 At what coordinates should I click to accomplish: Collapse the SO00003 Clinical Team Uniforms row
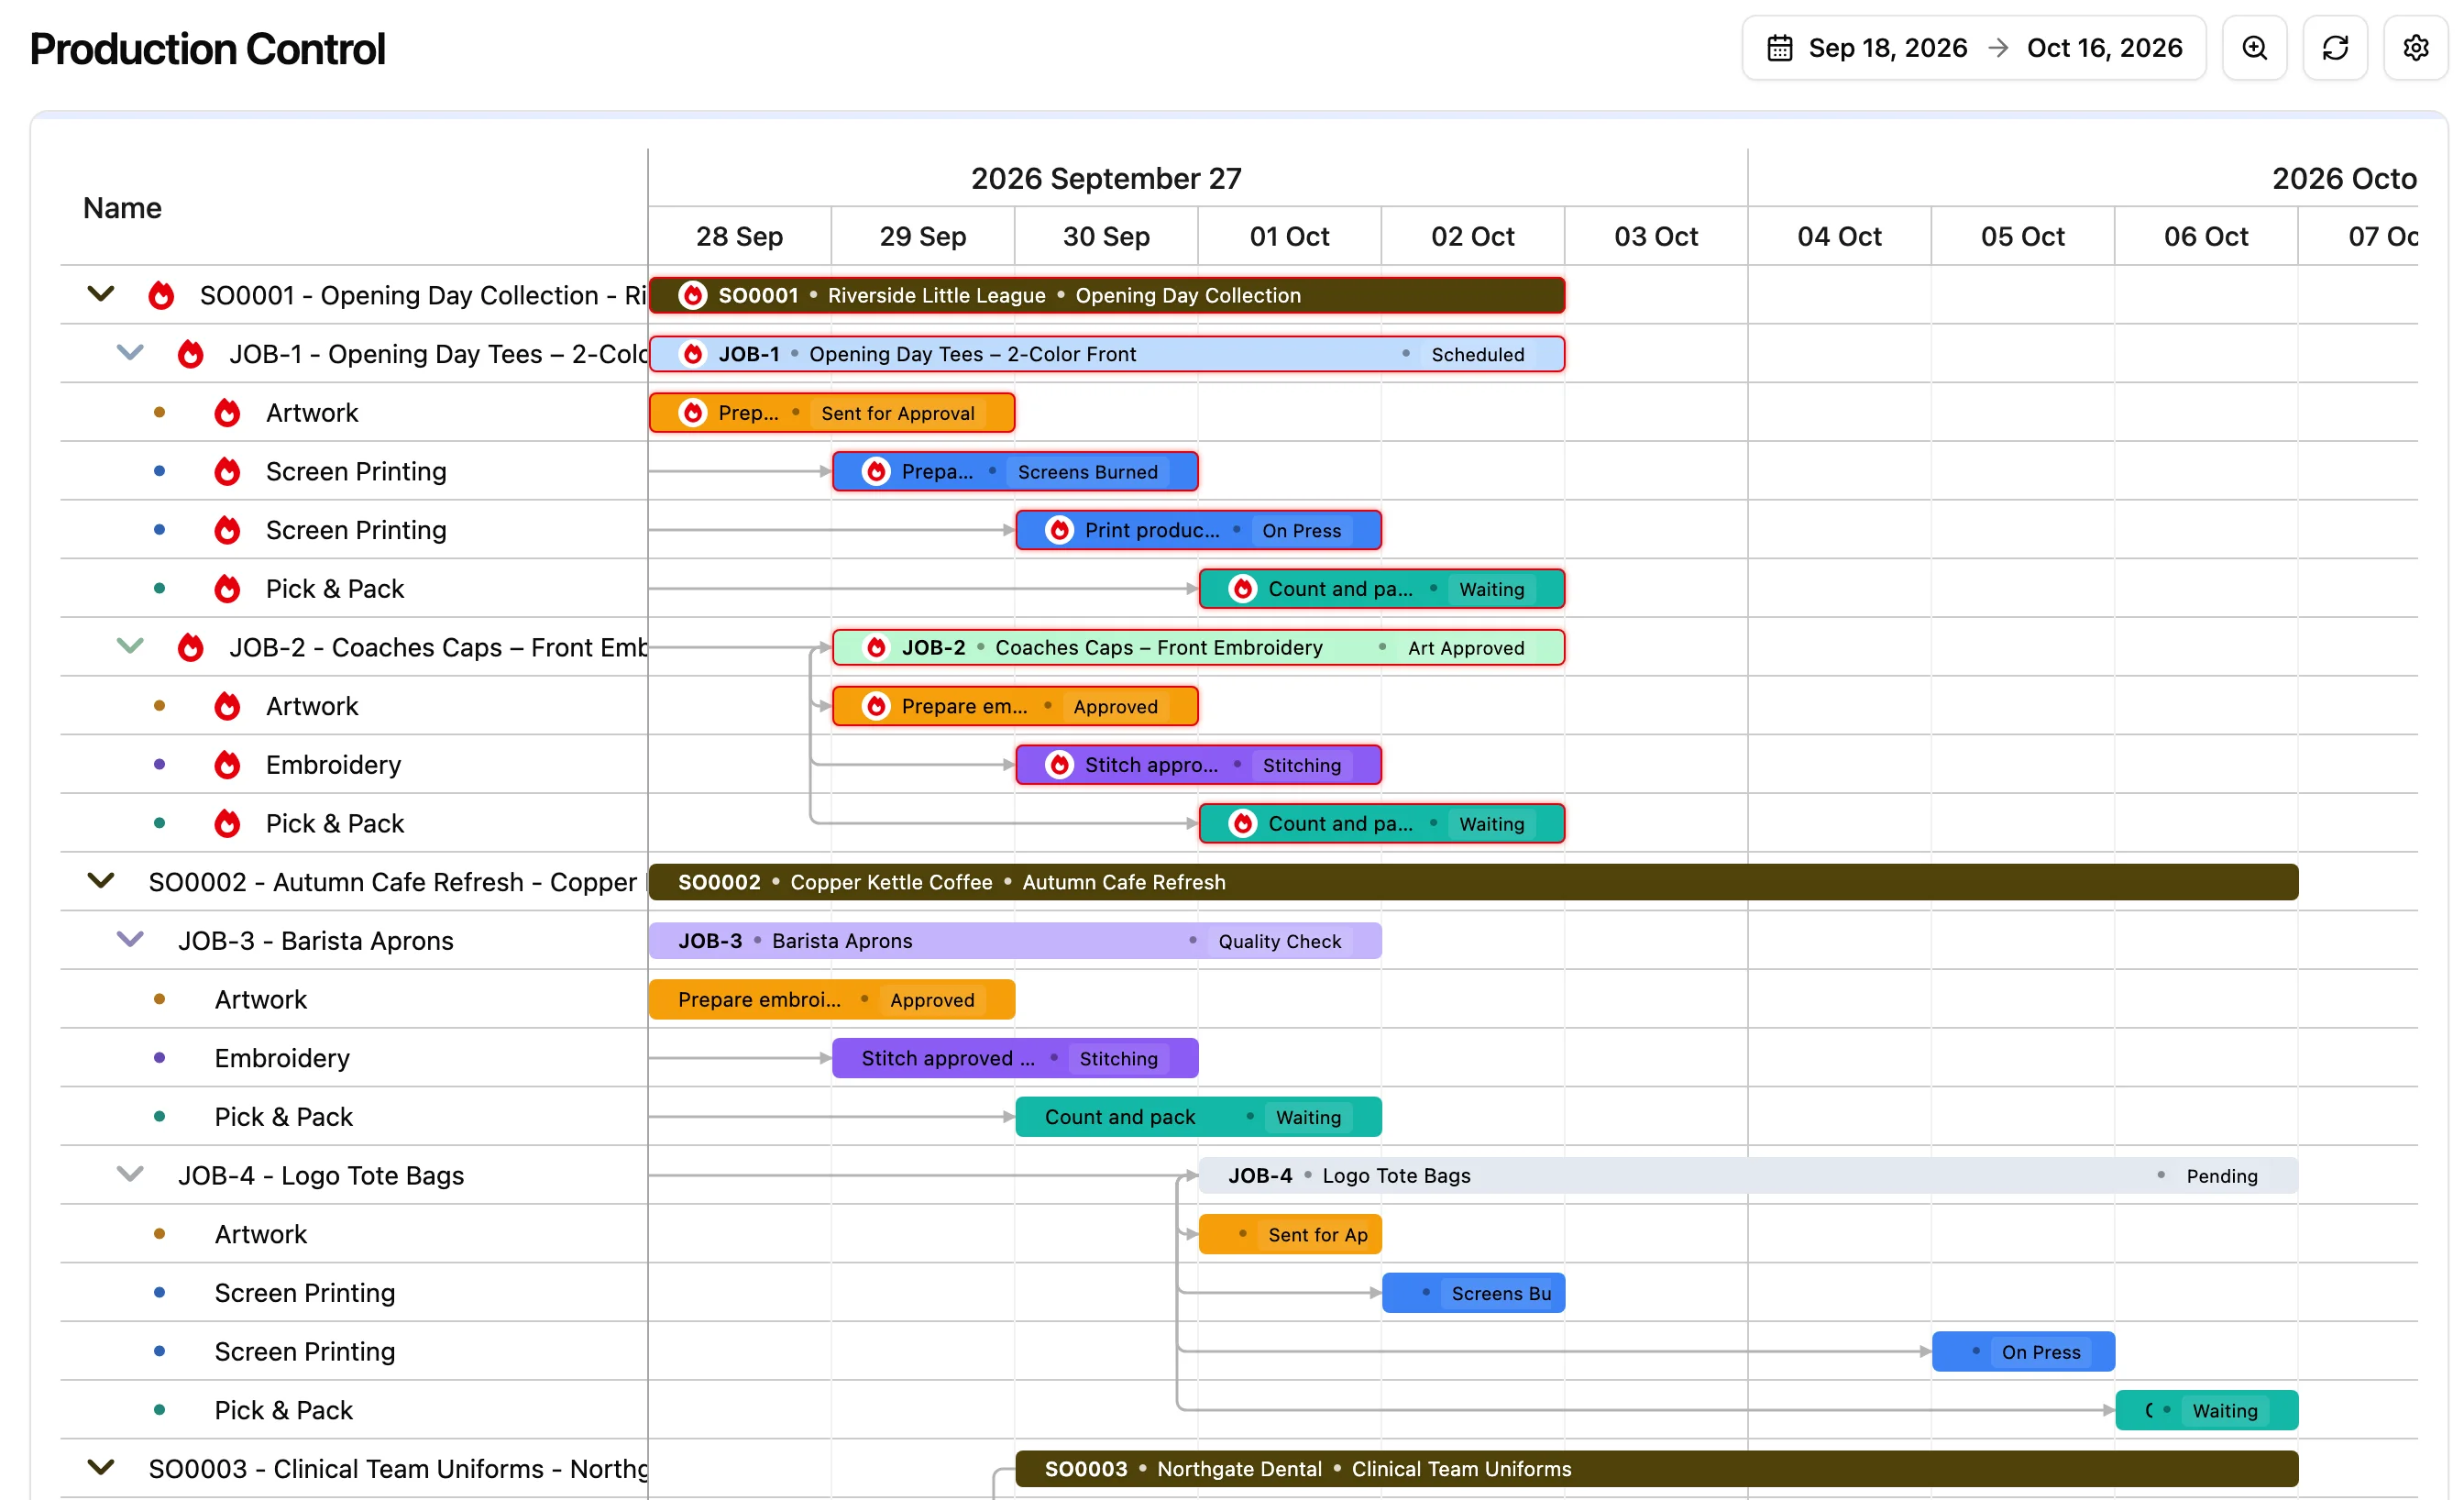coord(101,1467)
